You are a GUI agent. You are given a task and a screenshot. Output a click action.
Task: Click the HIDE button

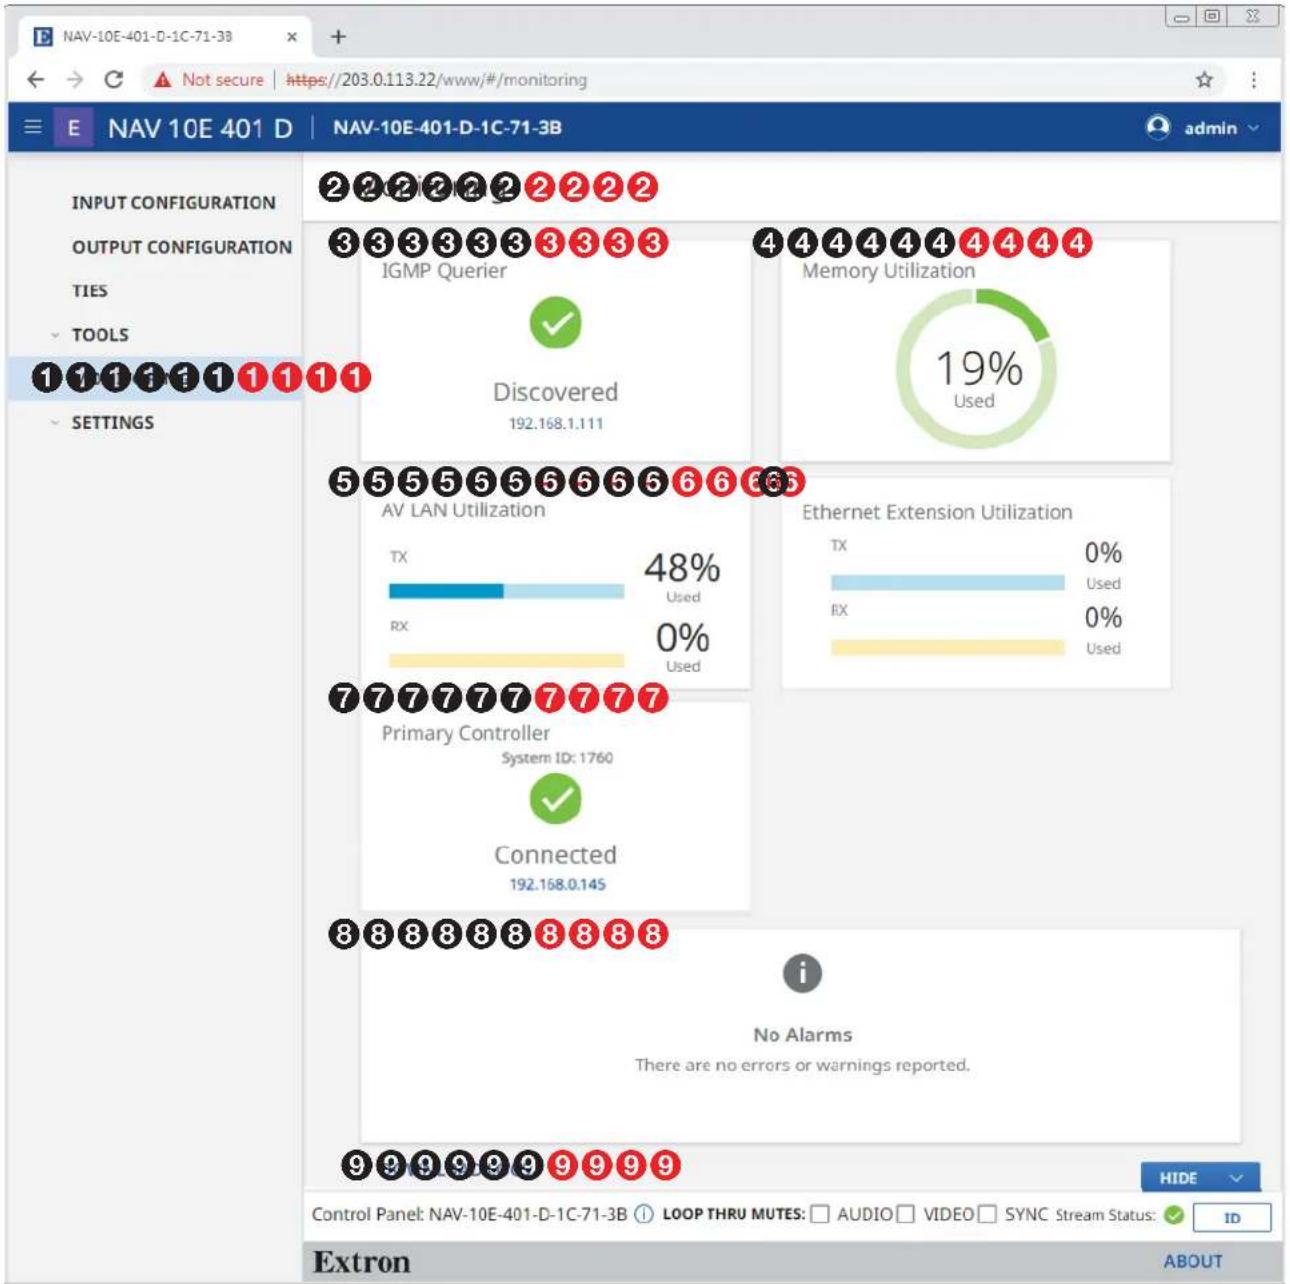(1200, 1178)
